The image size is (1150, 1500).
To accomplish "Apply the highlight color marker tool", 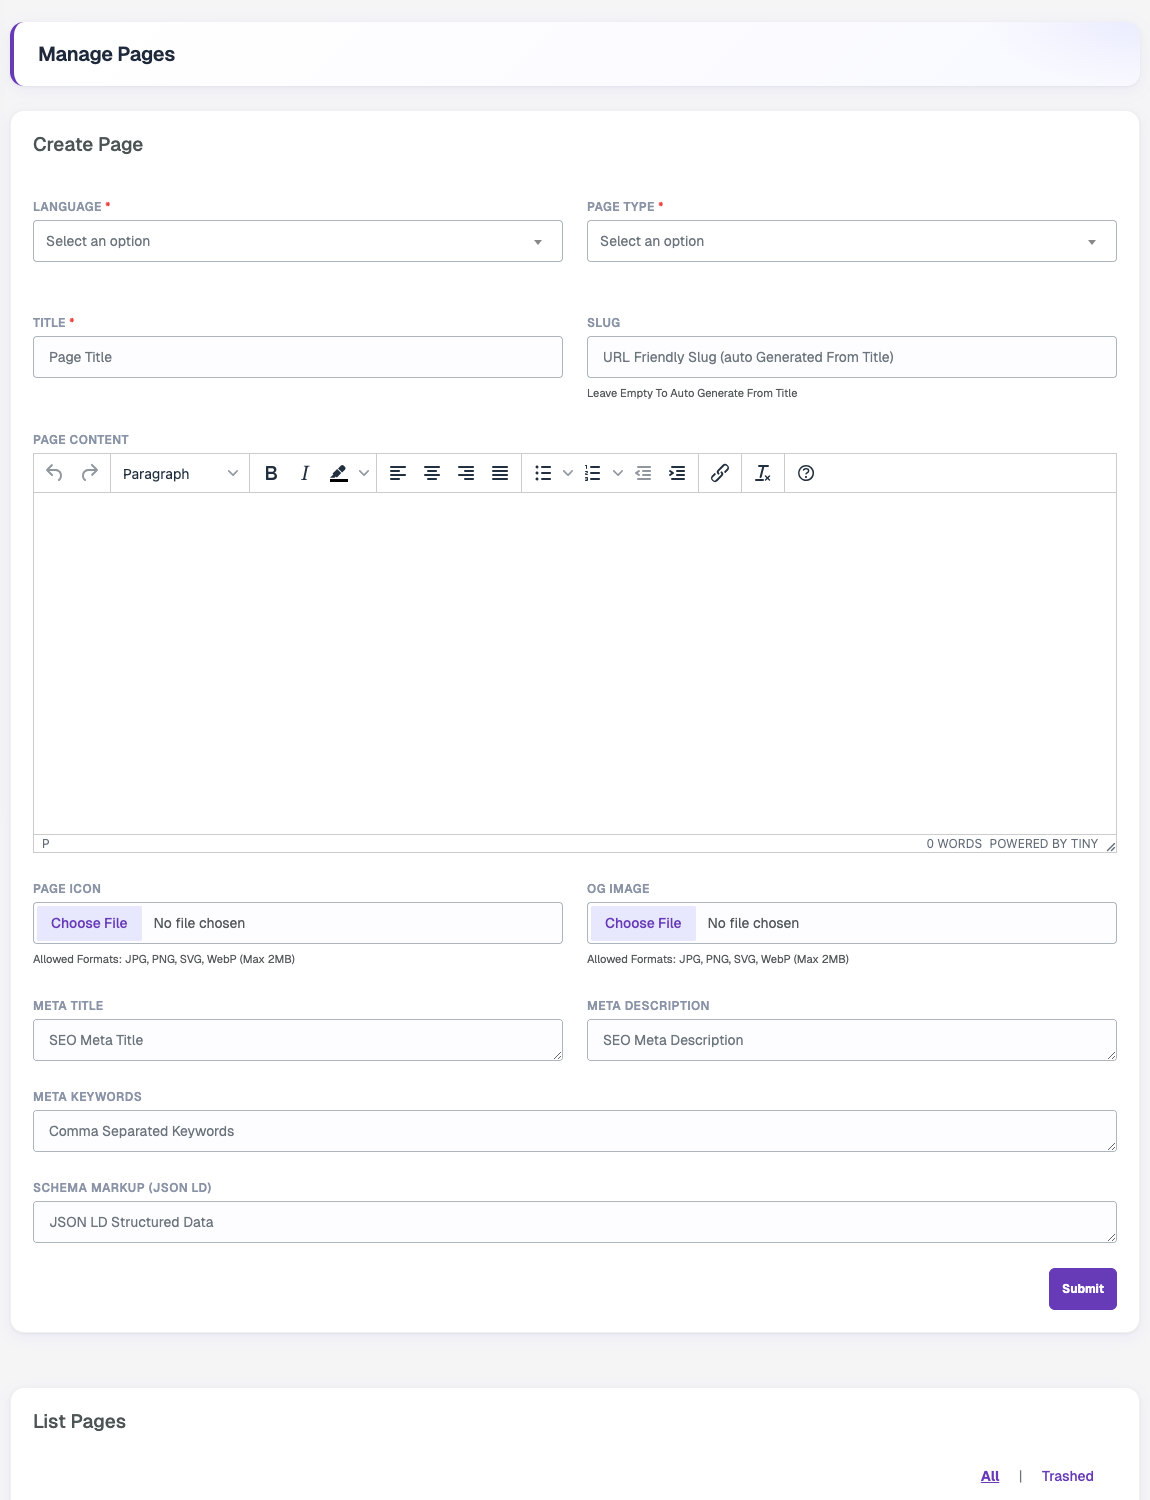I will (339, 473).
